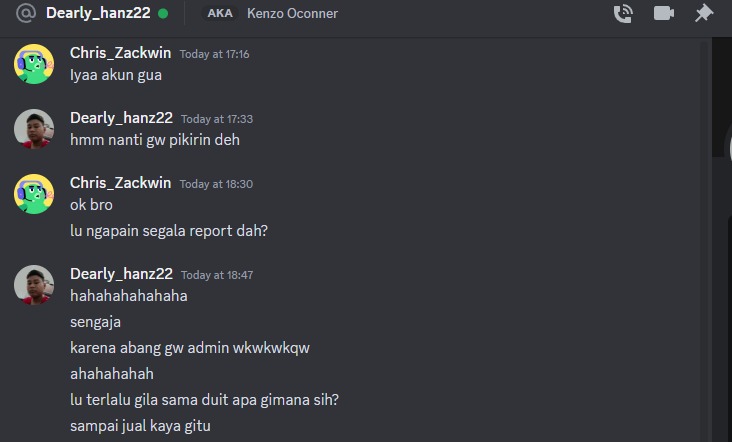This screenshot has height=442, width=732.
Task: Click Chris_Zackwin's avatar at 18:30 message
Action: click(34, 194)
